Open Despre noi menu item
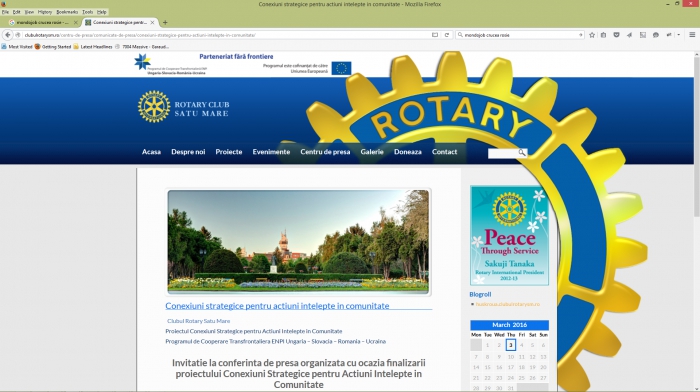This screenshot has height=392, width=700. click(188, 152)
